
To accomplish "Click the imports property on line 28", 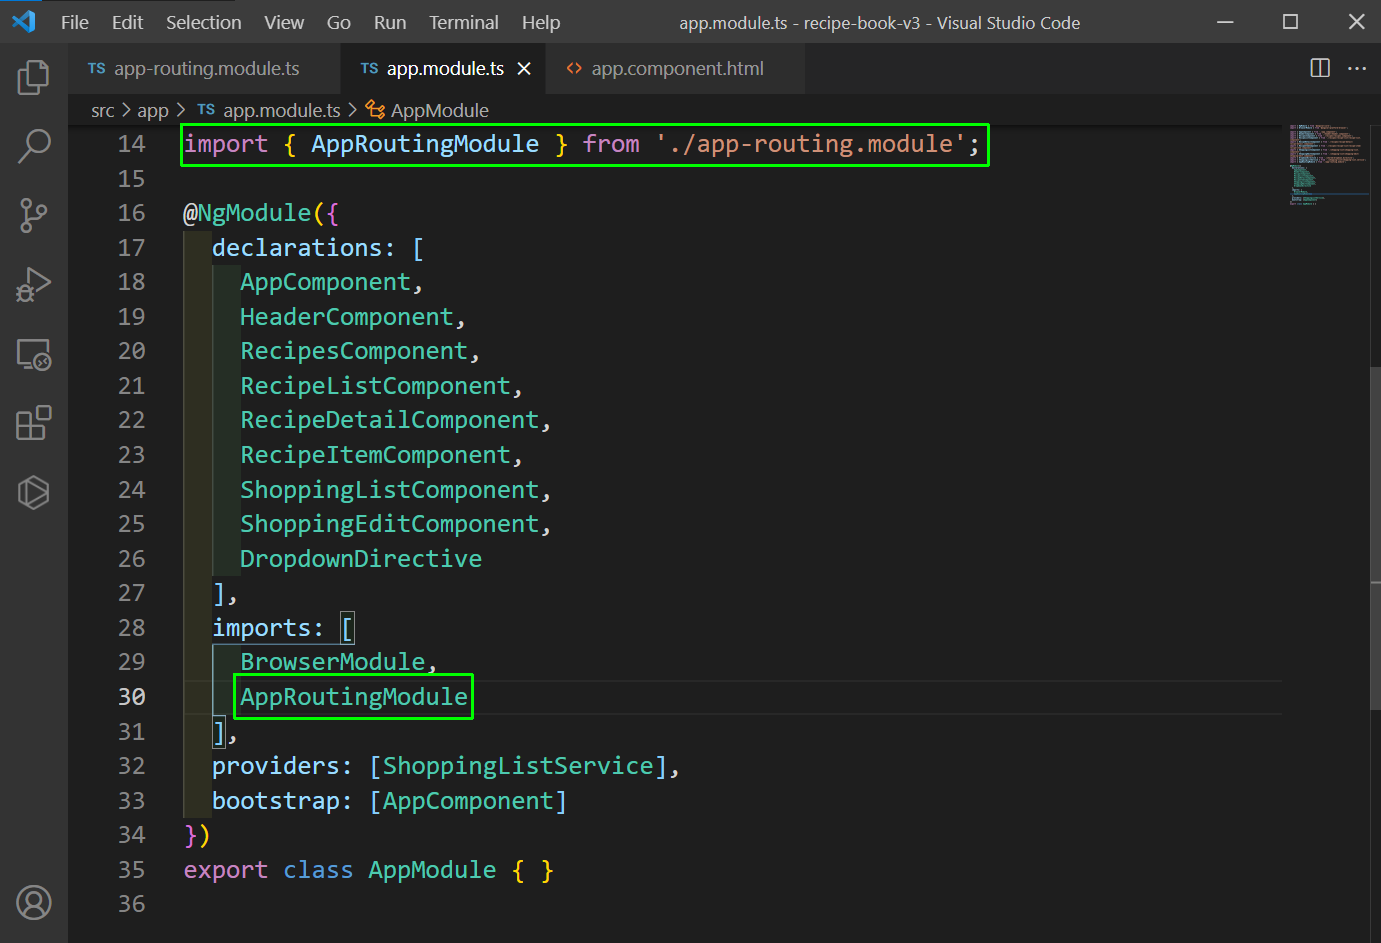I will (x=261, y=628).
